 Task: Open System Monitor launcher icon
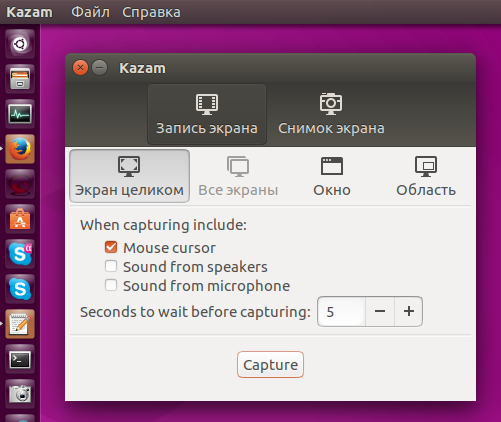point(20,114)
